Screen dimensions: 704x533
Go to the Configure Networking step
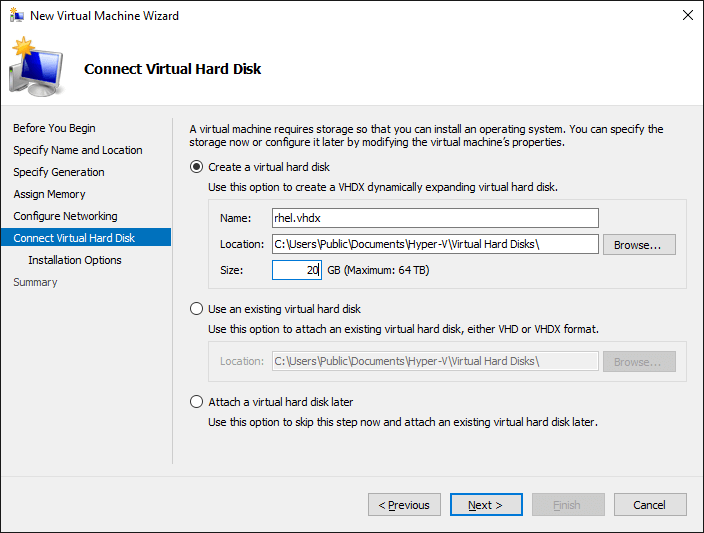click(66, 216)
